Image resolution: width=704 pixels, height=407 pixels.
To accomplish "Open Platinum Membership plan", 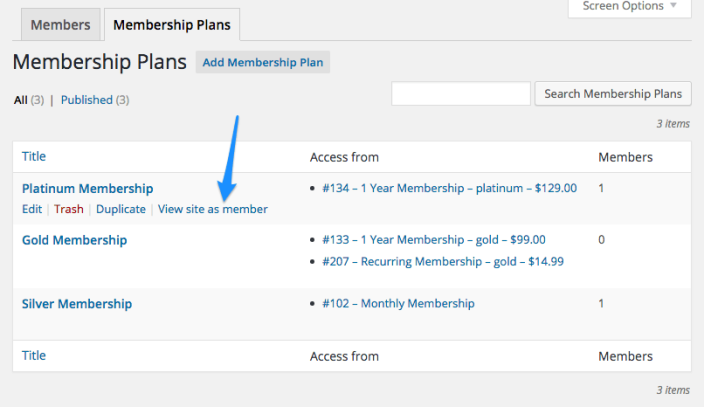I will (x=87, y=188).
